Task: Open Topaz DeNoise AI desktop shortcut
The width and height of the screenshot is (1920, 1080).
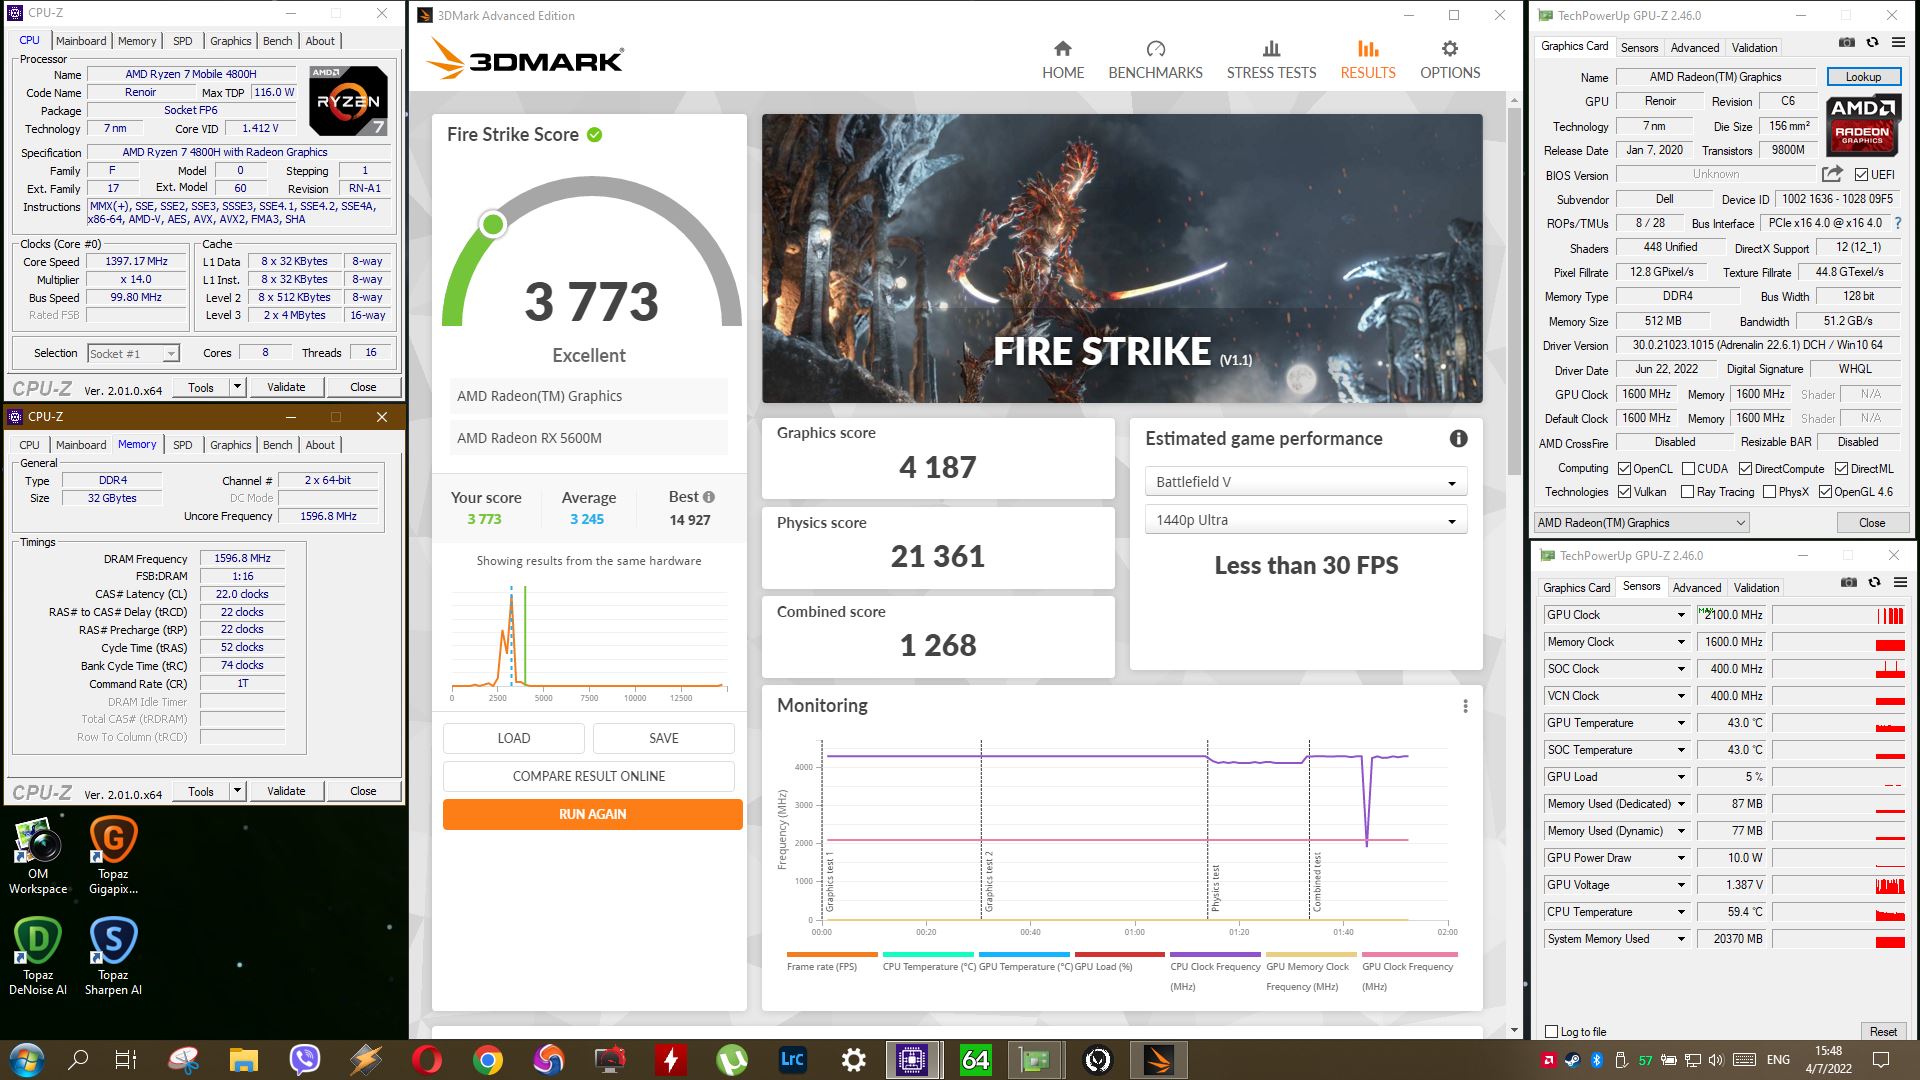Action: [38, 957]
